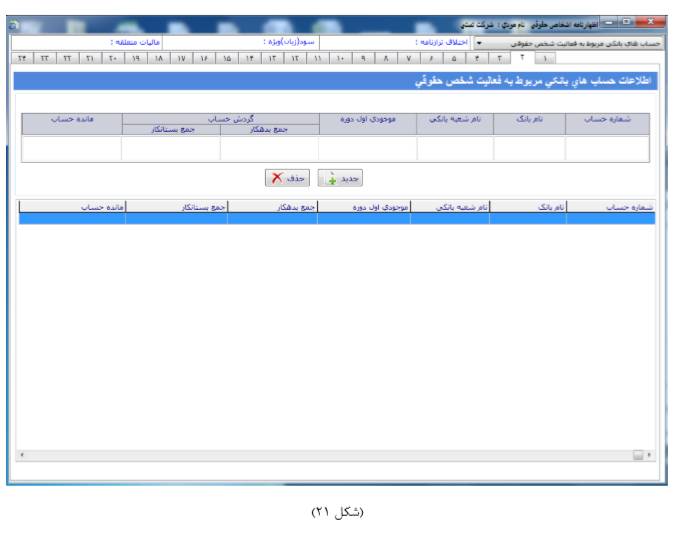Select the highlighted blue row in the grid

point(337,218)
